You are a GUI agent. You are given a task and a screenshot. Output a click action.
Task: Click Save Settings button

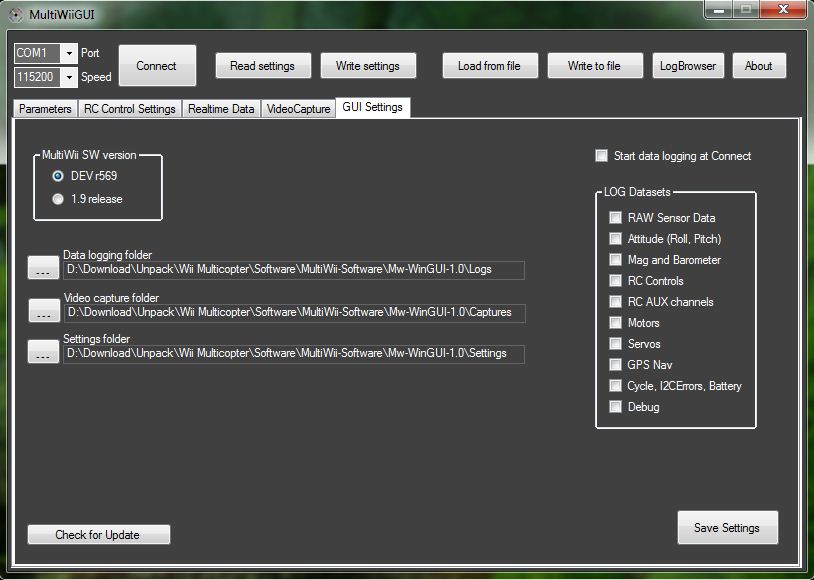click(x=727, y=528)
